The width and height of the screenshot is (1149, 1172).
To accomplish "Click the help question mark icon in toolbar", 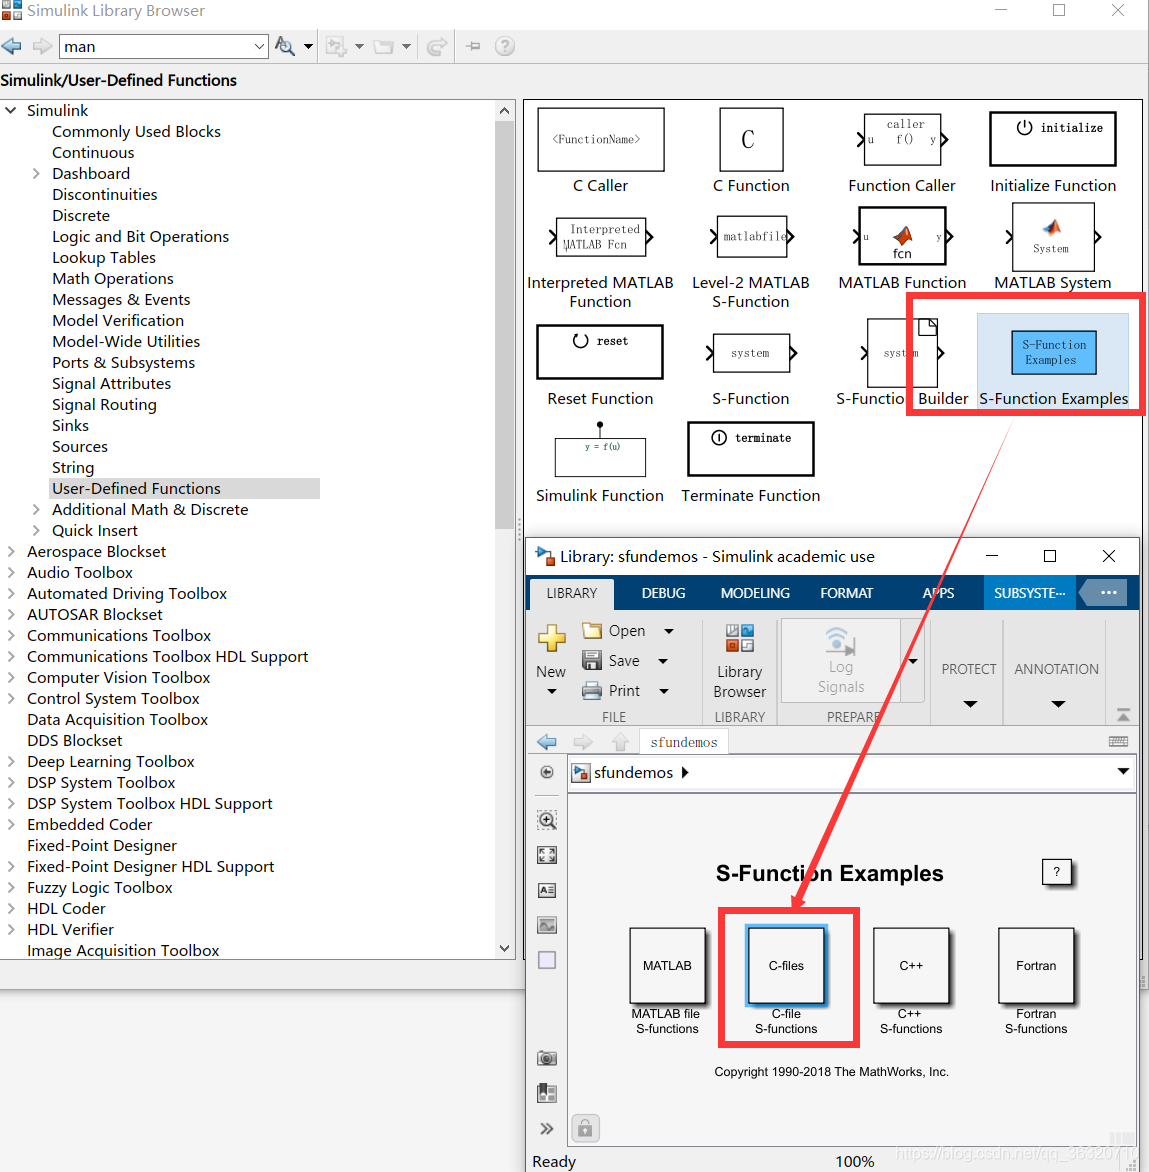I will [x=505, y=46].
